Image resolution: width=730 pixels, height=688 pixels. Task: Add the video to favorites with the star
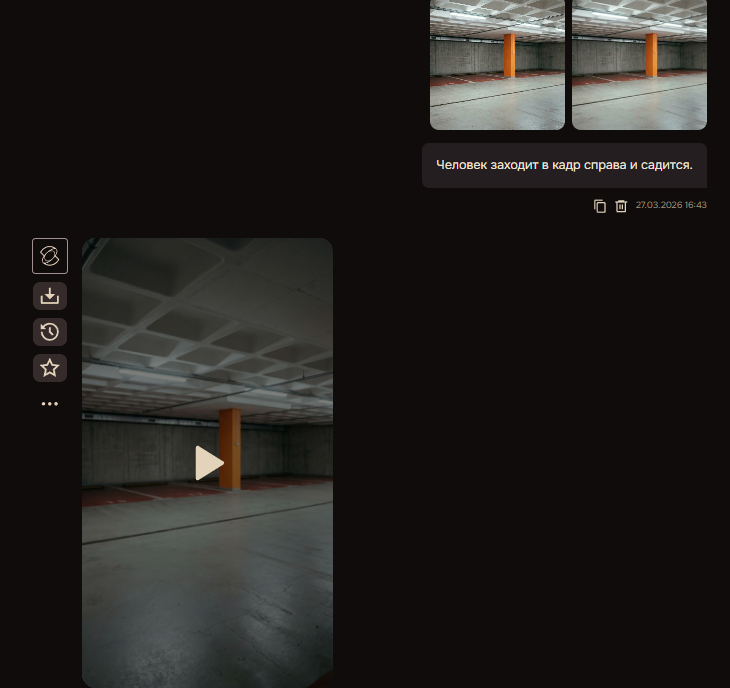[x=50, y=368]
